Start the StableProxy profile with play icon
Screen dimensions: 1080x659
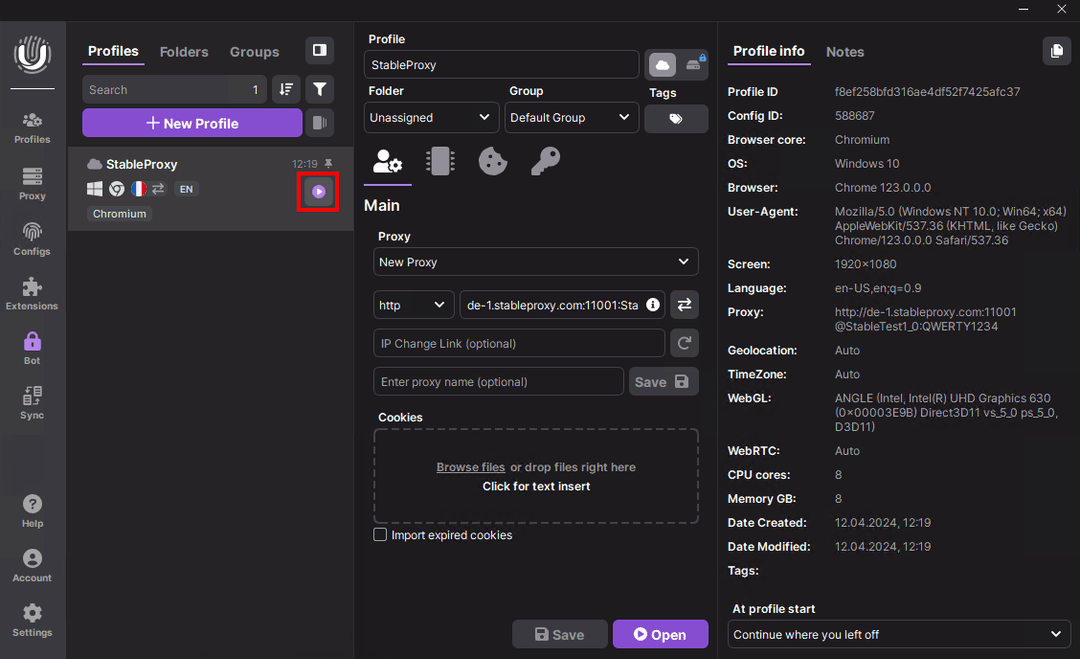point(318,192)
